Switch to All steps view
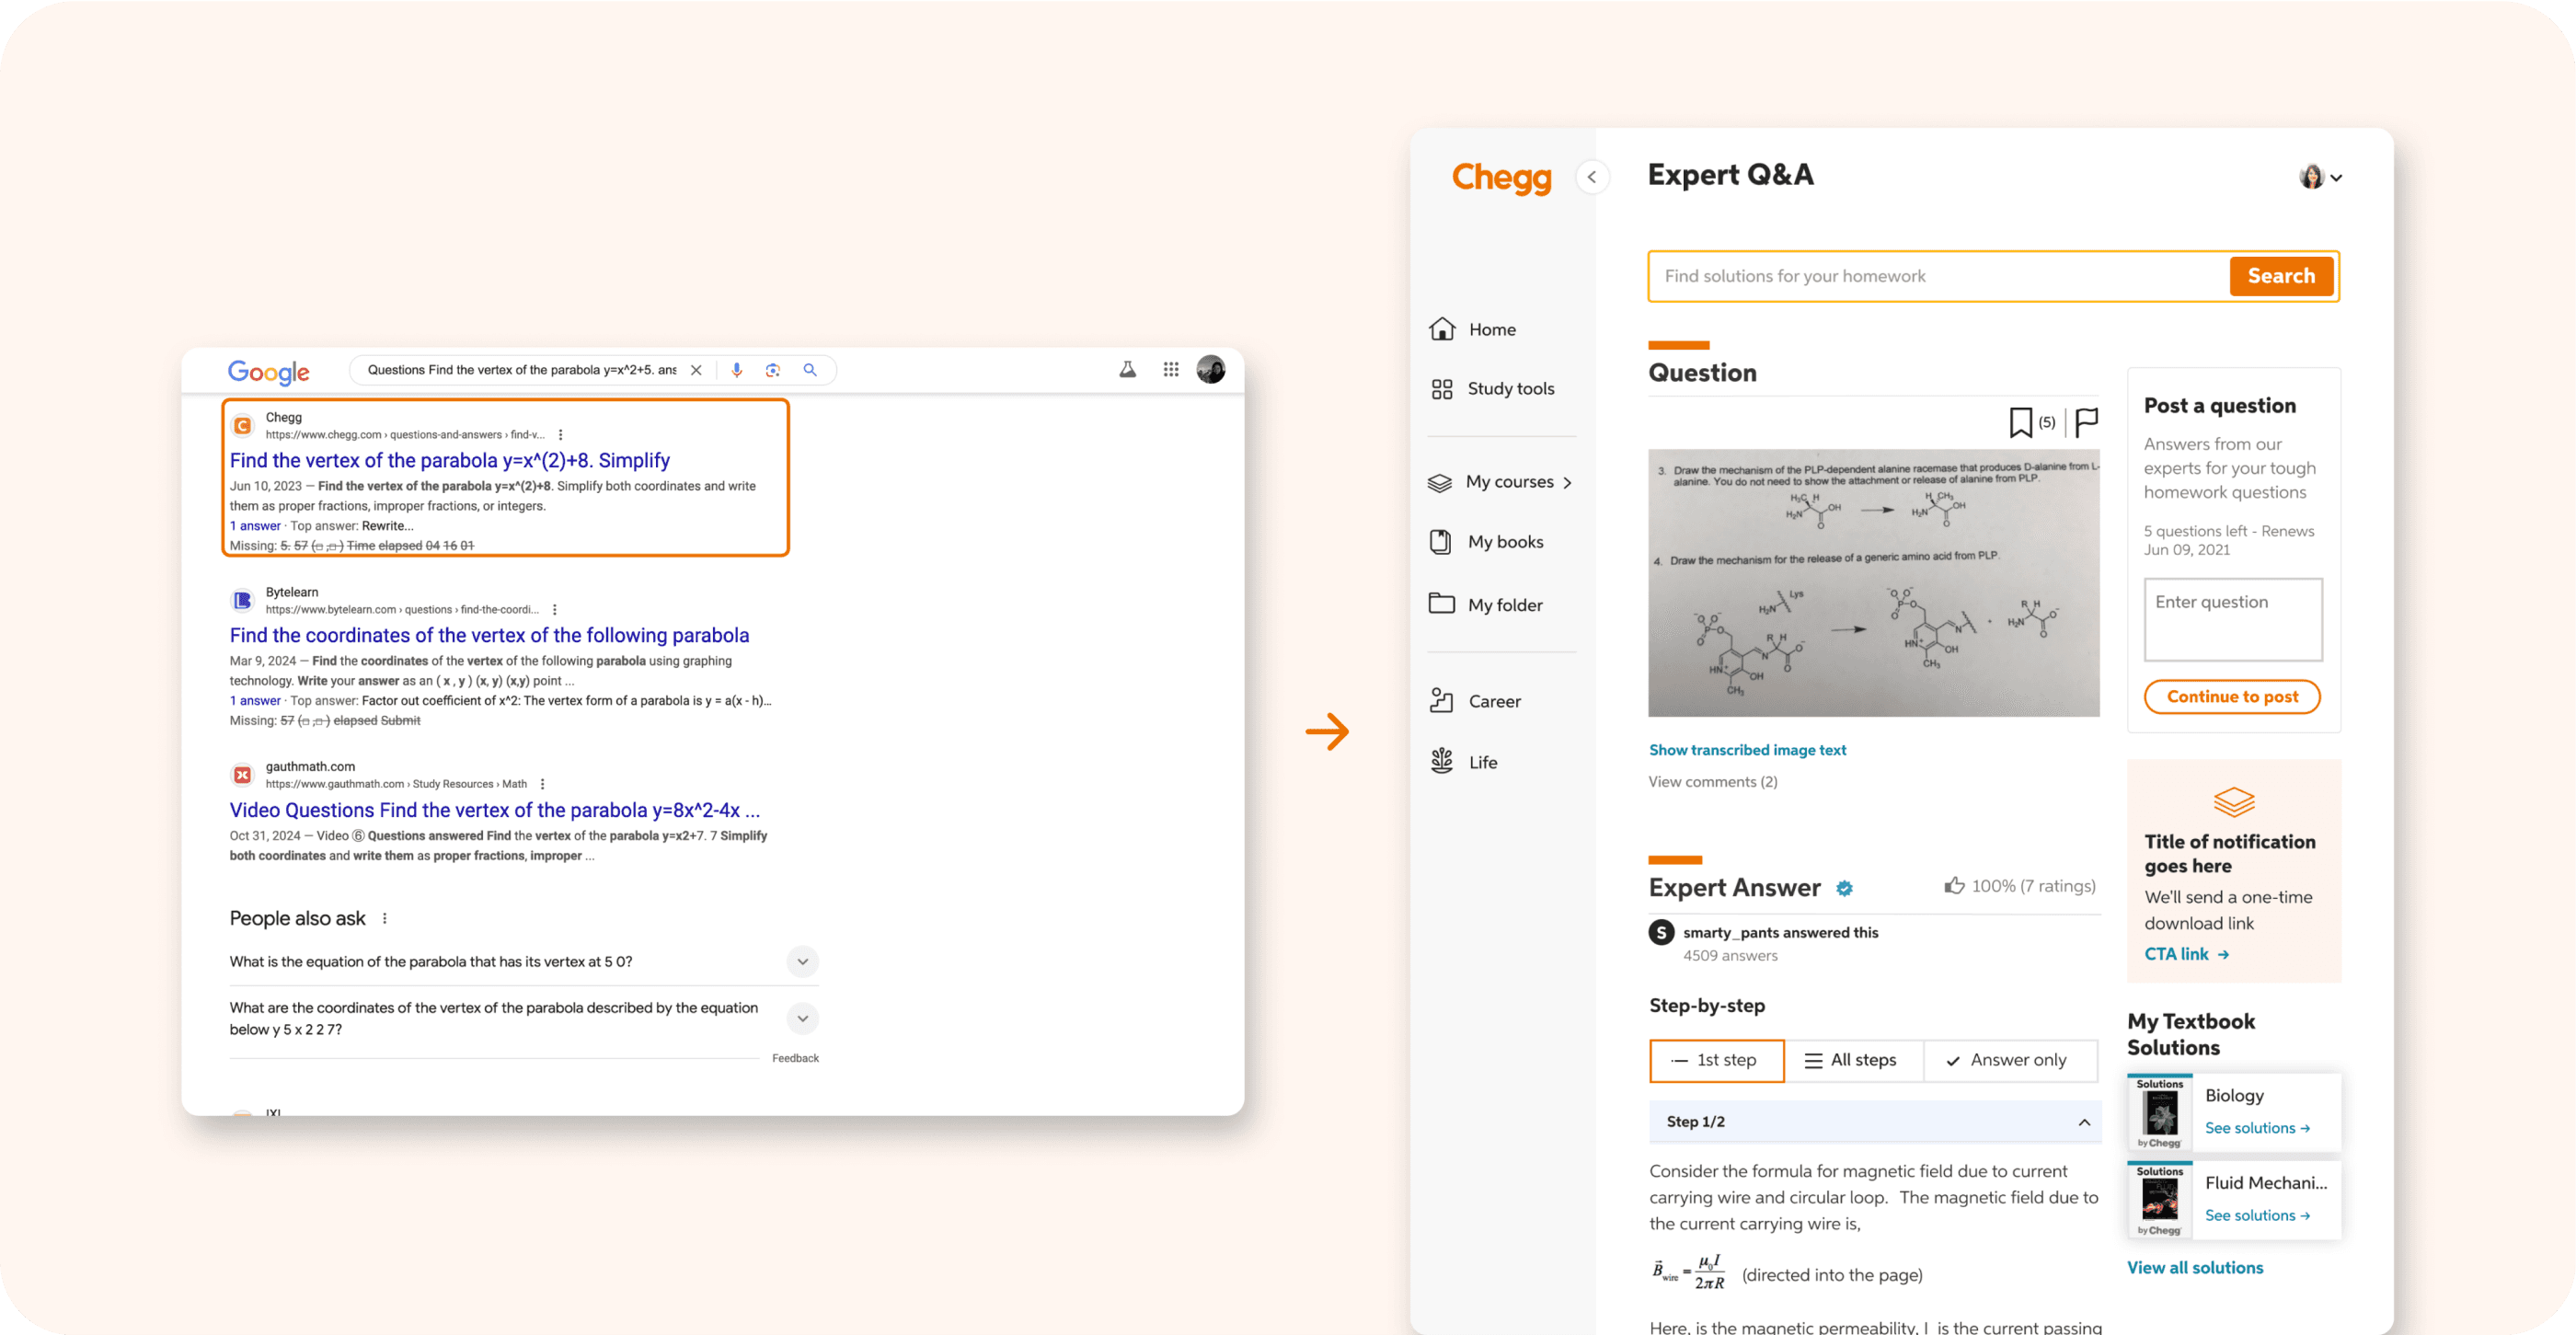 (1852, 1060)
